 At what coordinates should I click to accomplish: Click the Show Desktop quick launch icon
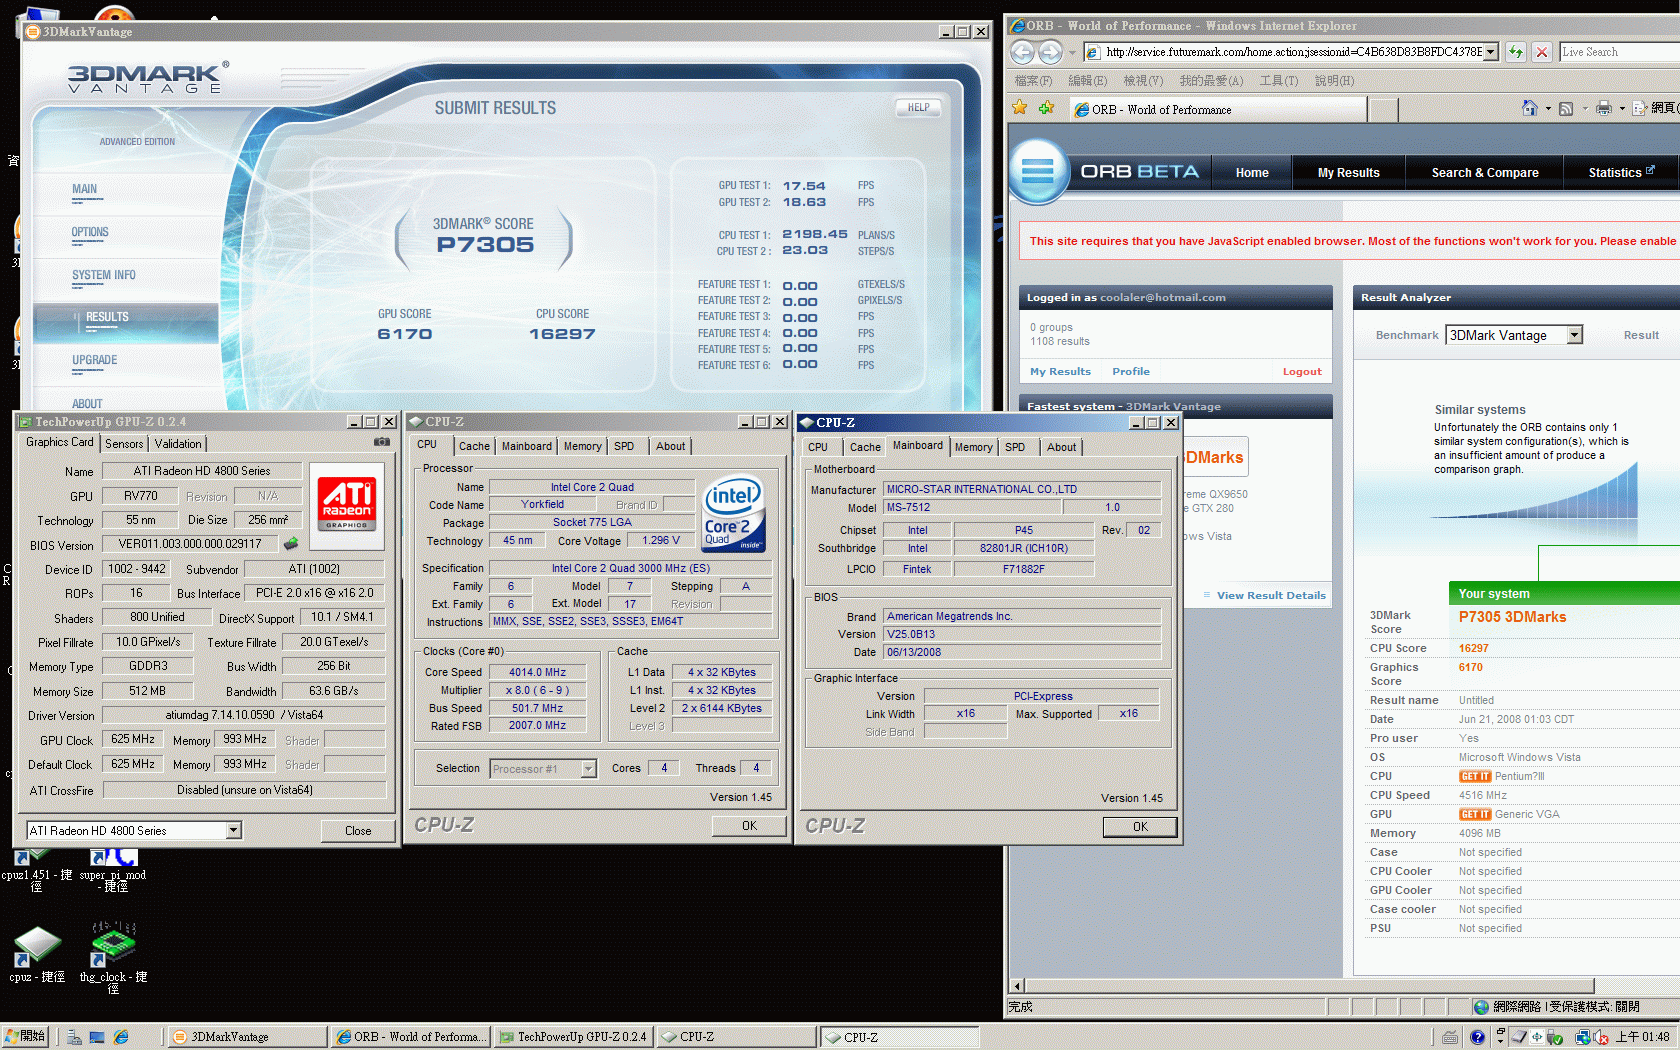pos(97,1037)
